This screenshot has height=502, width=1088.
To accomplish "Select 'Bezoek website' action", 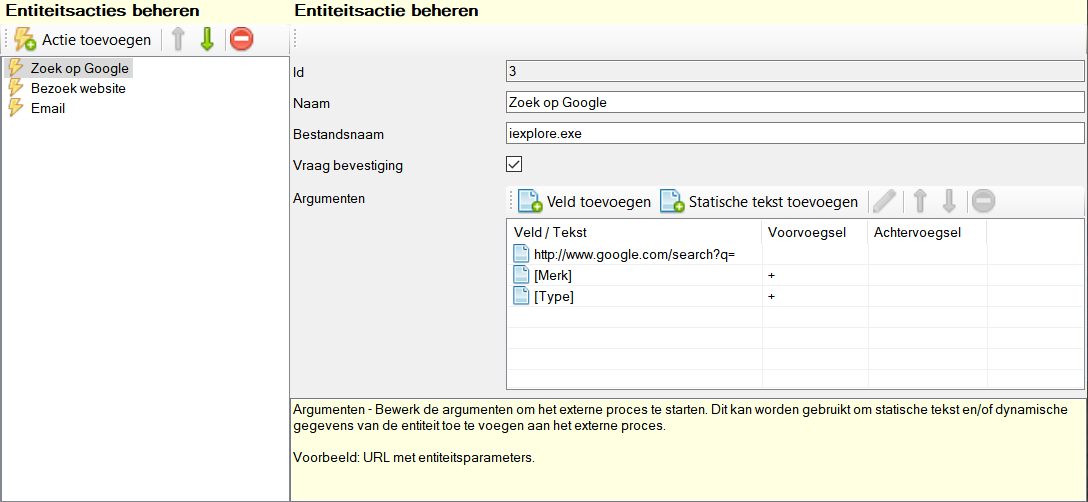I will pyautogui.click(x=78, y=88).
